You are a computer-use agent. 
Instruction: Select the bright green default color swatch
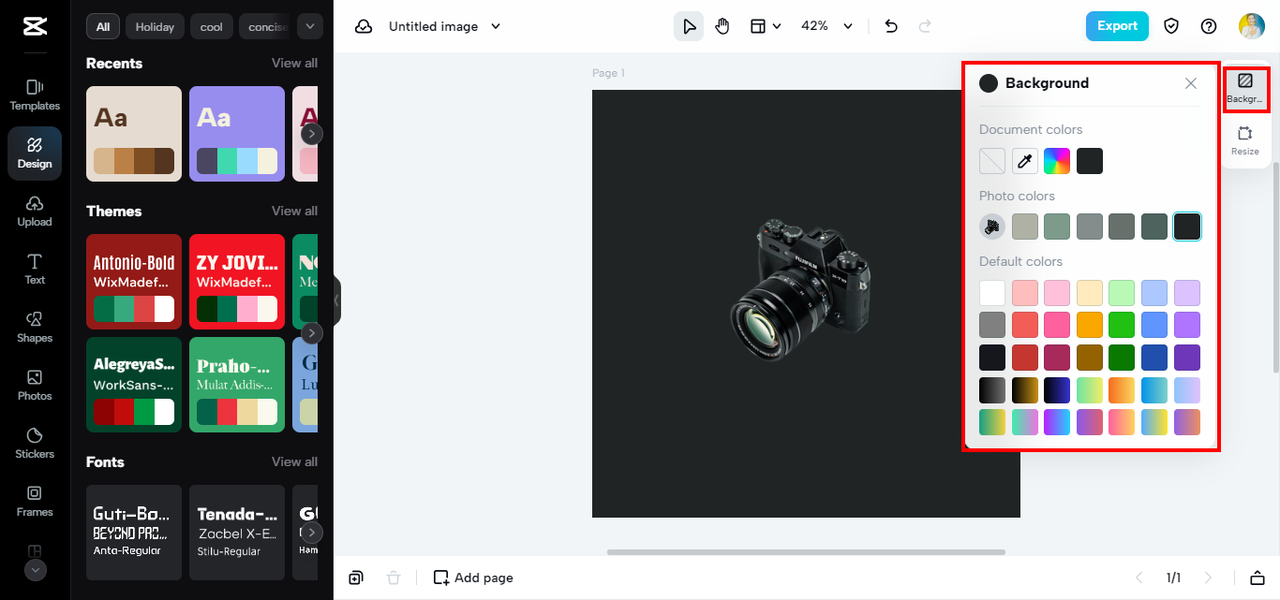tap(1122, 325)
